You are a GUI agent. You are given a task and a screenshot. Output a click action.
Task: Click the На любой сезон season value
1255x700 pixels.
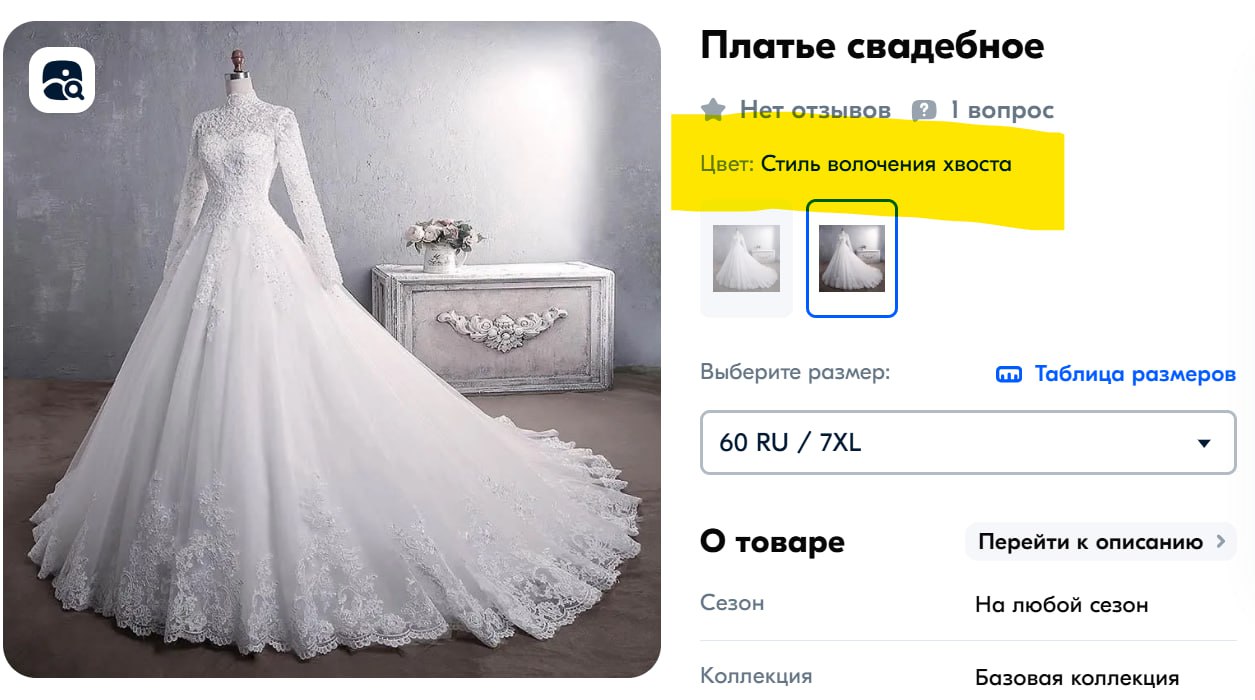pos(1061,605)
